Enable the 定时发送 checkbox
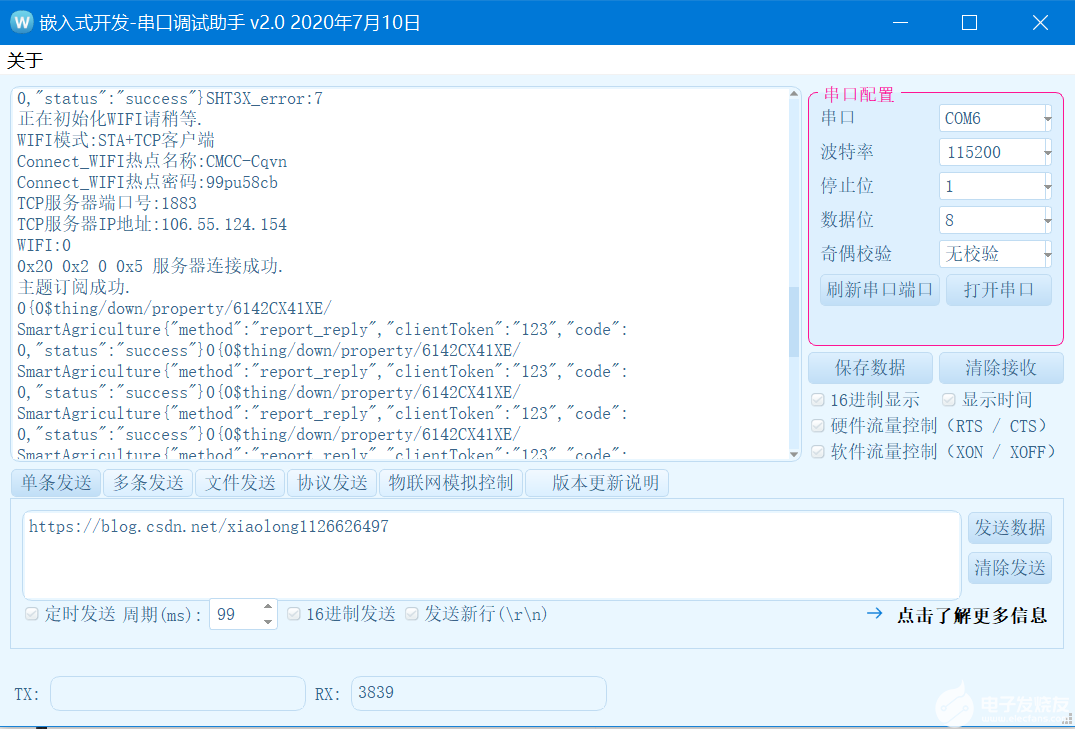The height and width of the screenshot is (729, 1075). click(31, 614)
